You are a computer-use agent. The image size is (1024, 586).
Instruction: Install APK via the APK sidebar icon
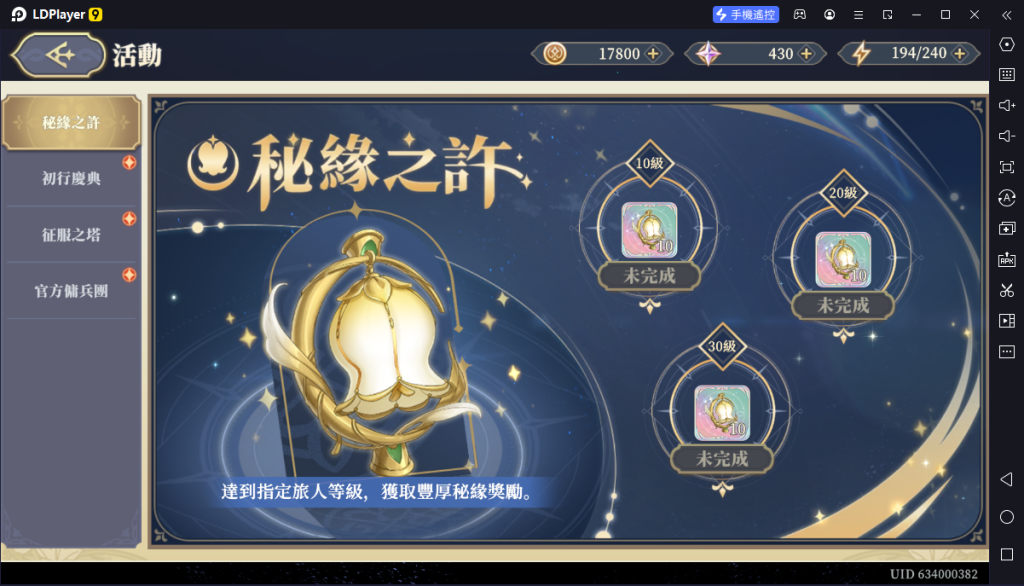point(1006,259)
